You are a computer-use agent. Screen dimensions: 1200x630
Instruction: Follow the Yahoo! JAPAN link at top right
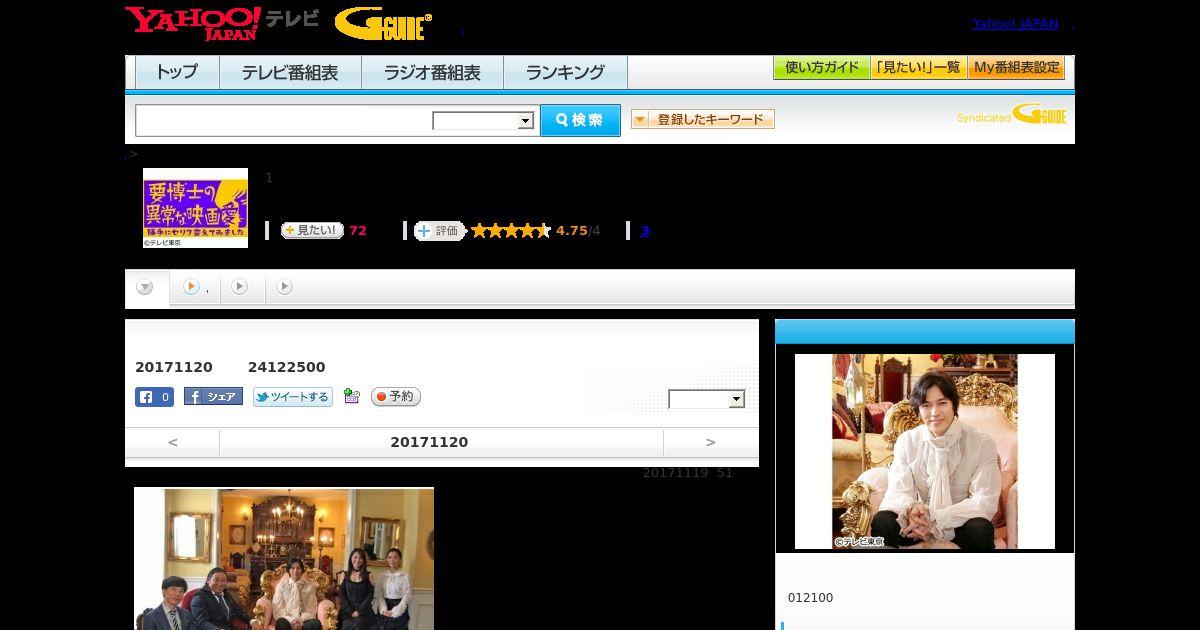pyautogui.click(x=1015, y=24)
